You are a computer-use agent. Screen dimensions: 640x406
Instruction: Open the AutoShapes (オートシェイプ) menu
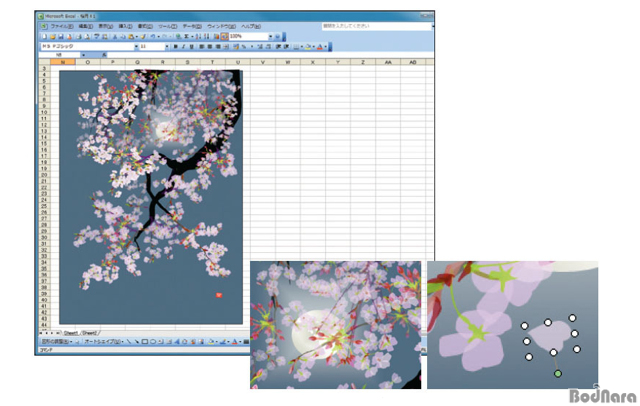tap(104, 342)
